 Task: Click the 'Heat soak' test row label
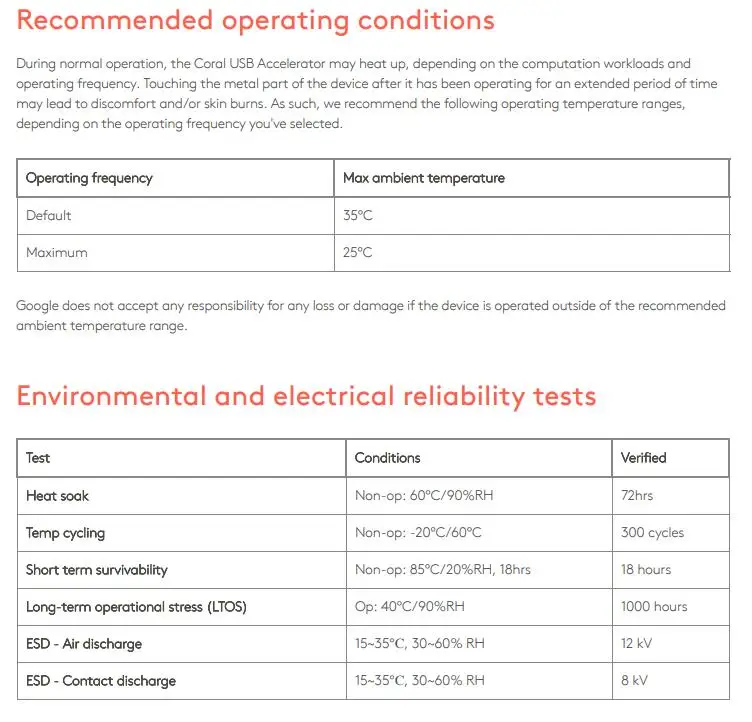(58, 495)
